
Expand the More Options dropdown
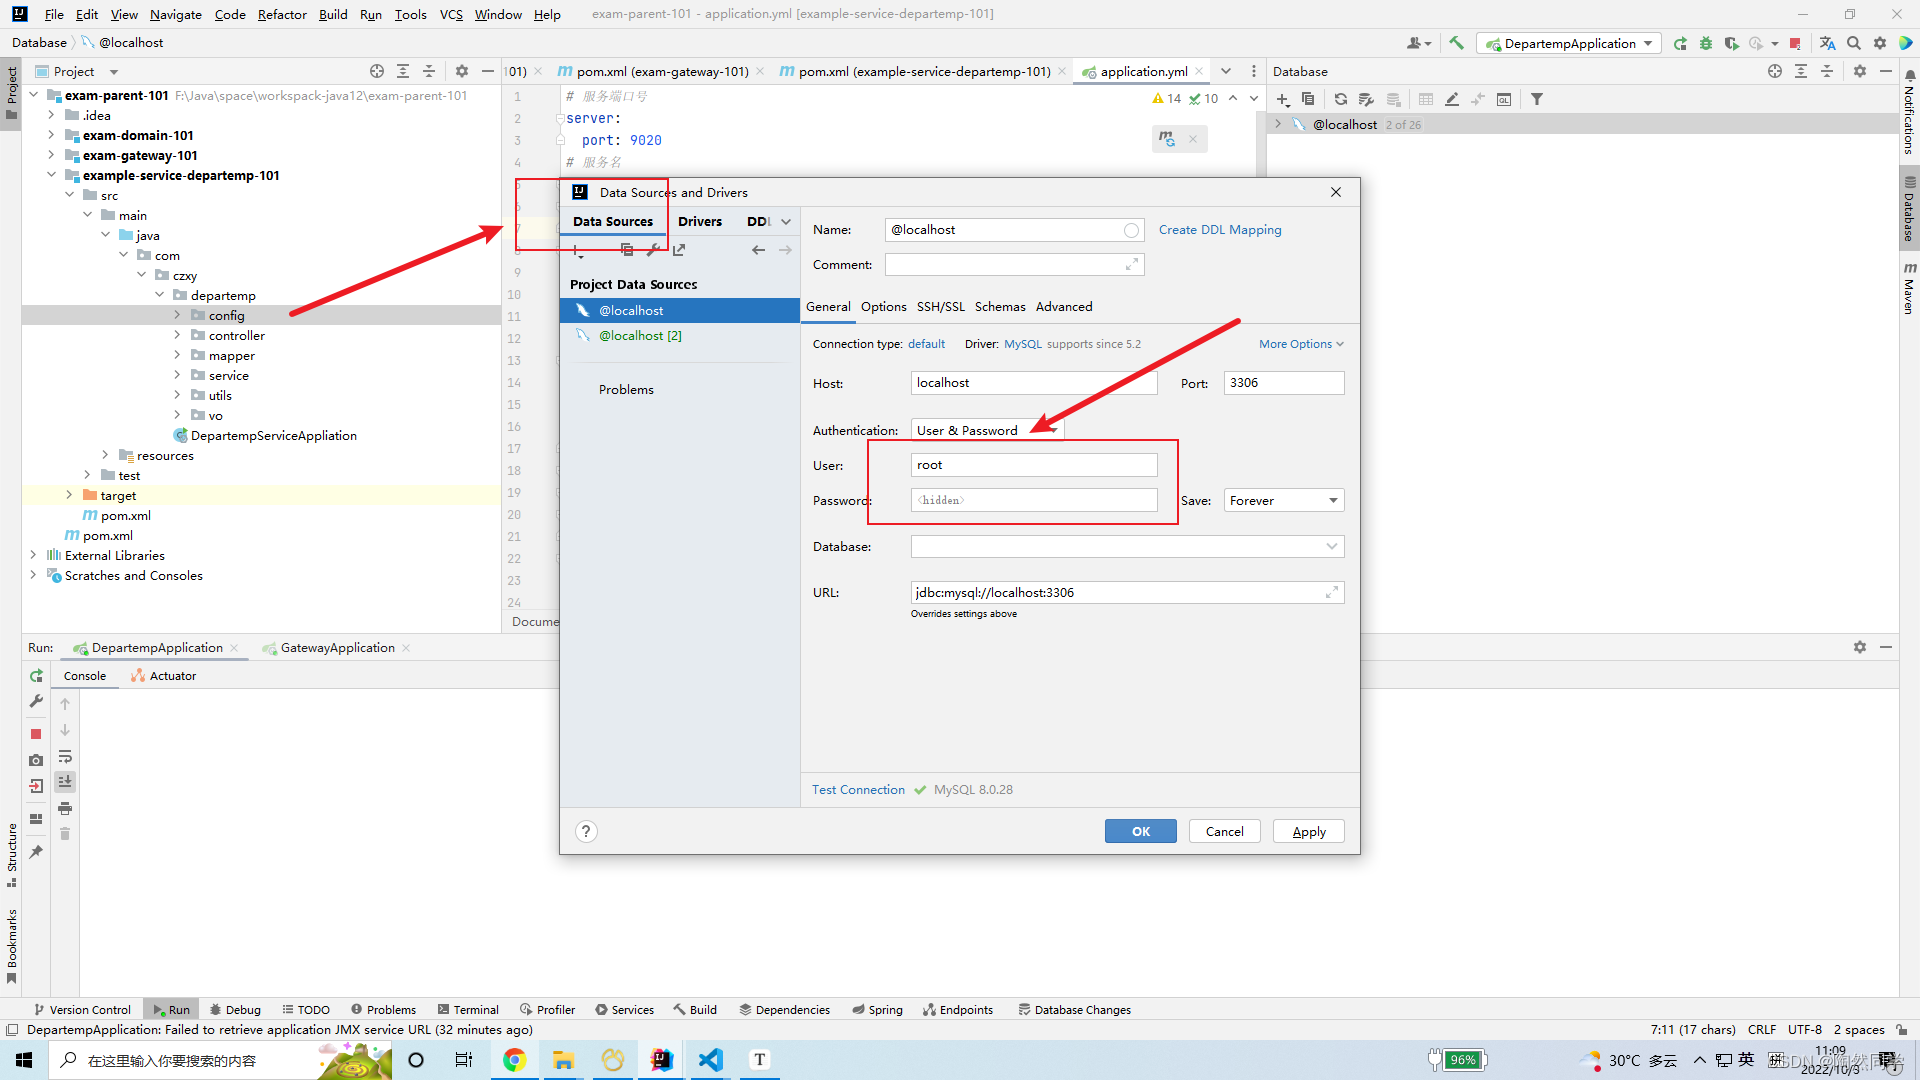[x=1300, y=344]
